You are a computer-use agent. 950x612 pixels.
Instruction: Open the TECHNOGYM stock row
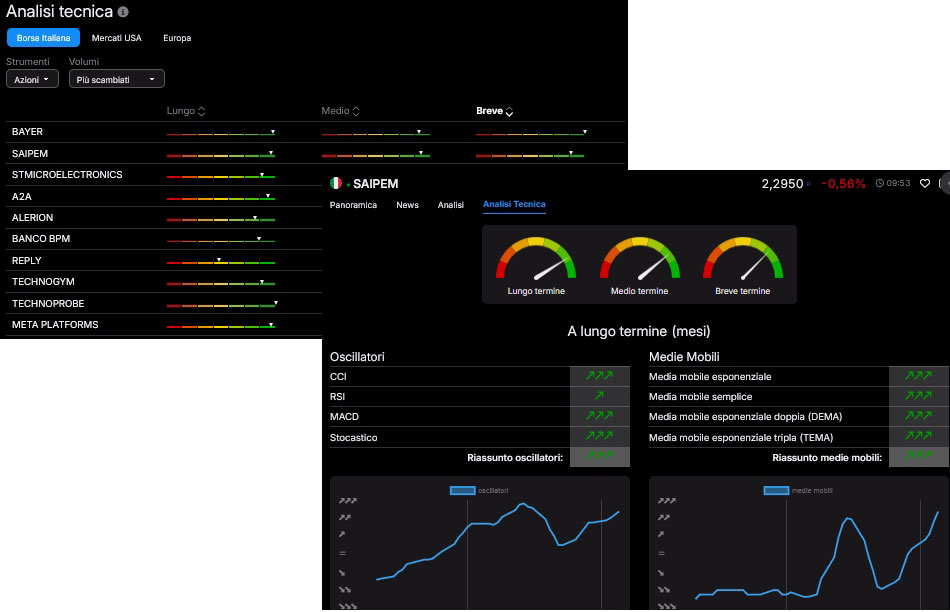pos(164,282)
